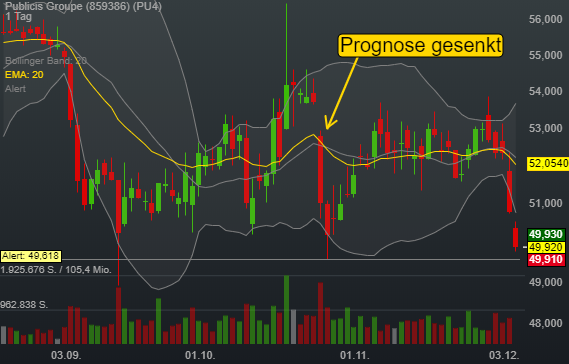Click the gray 'Alert' legend label
The height and width of the screenshot is (364, 569).
[15, 89]
